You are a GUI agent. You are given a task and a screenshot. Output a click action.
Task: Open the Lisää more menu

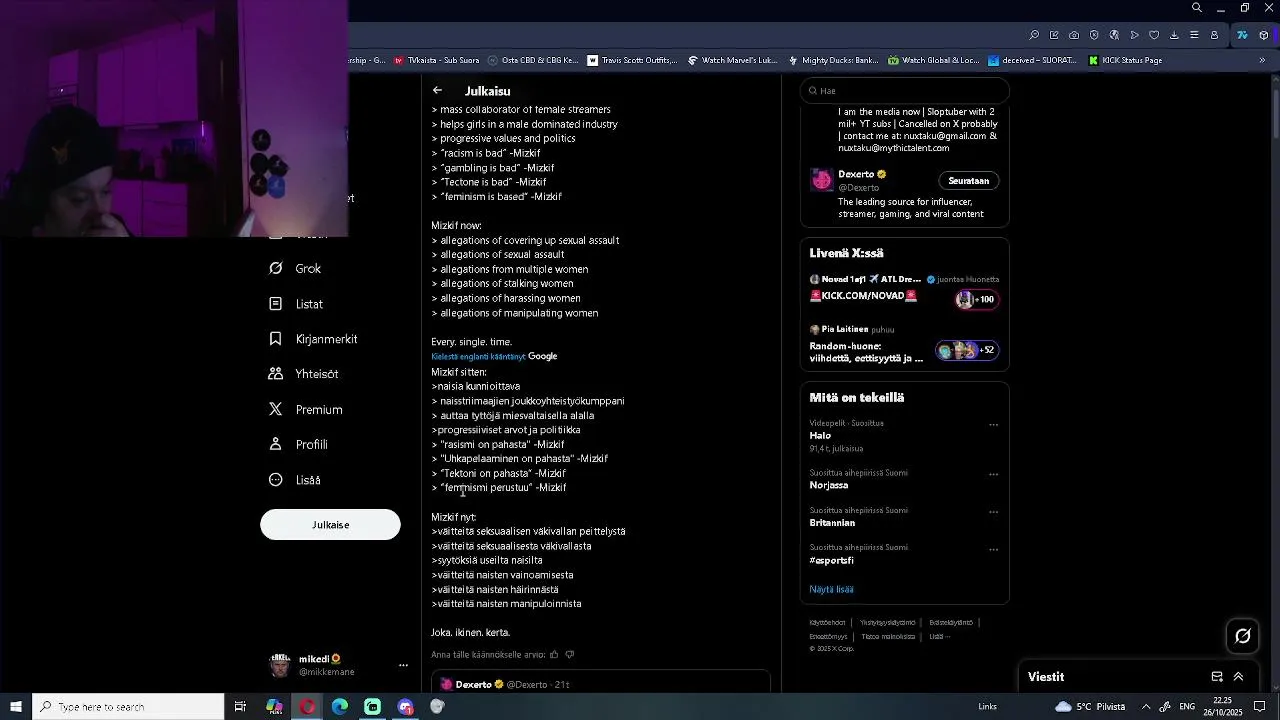294,480
